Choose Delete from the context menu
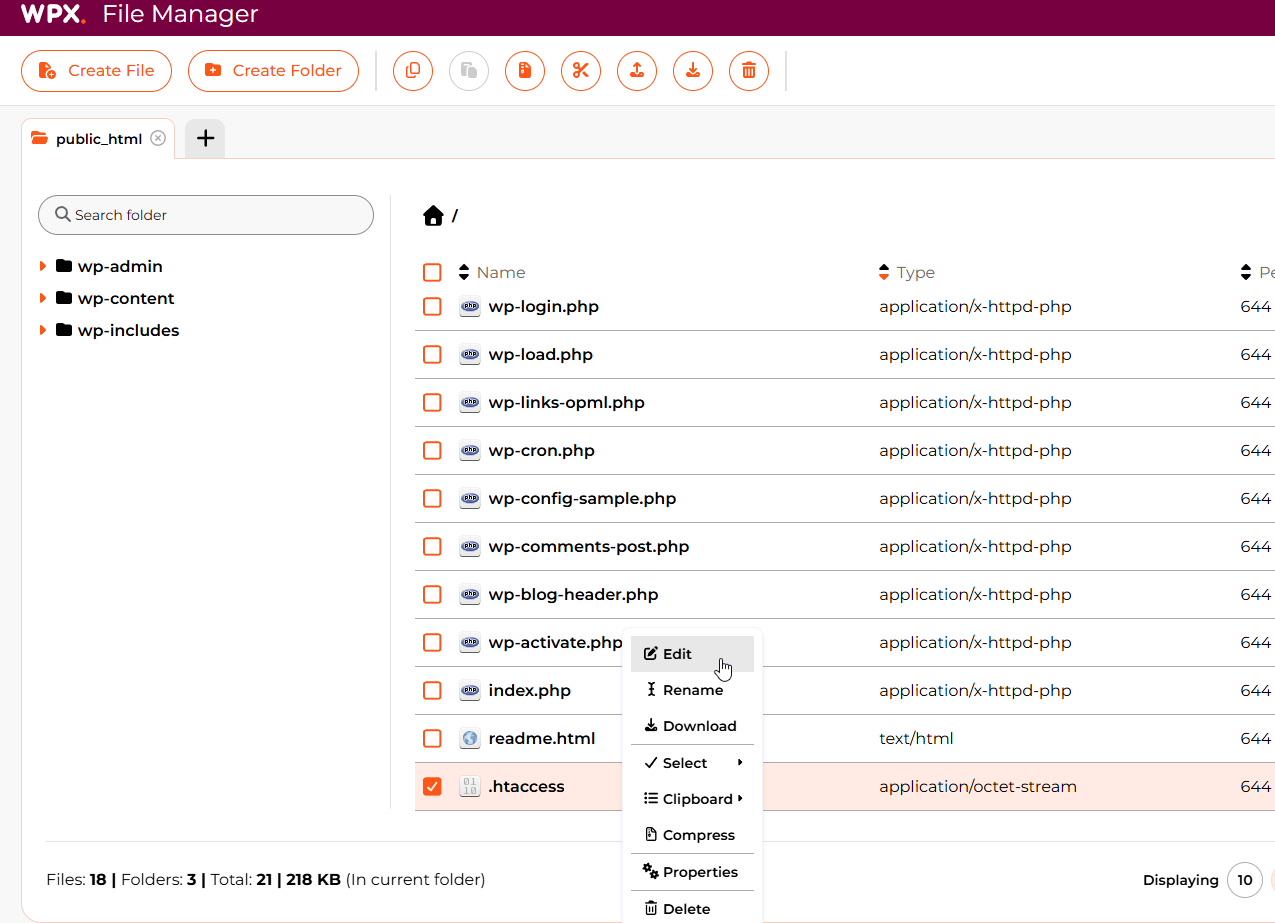 click(x=692, y=909)
